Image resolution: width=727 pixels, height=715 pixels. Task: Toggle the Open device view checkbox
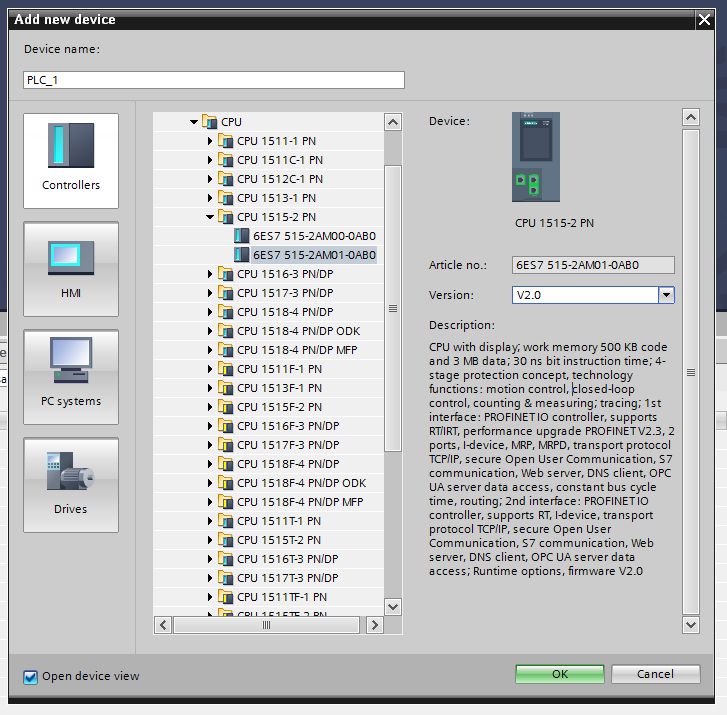coord(31,677)
